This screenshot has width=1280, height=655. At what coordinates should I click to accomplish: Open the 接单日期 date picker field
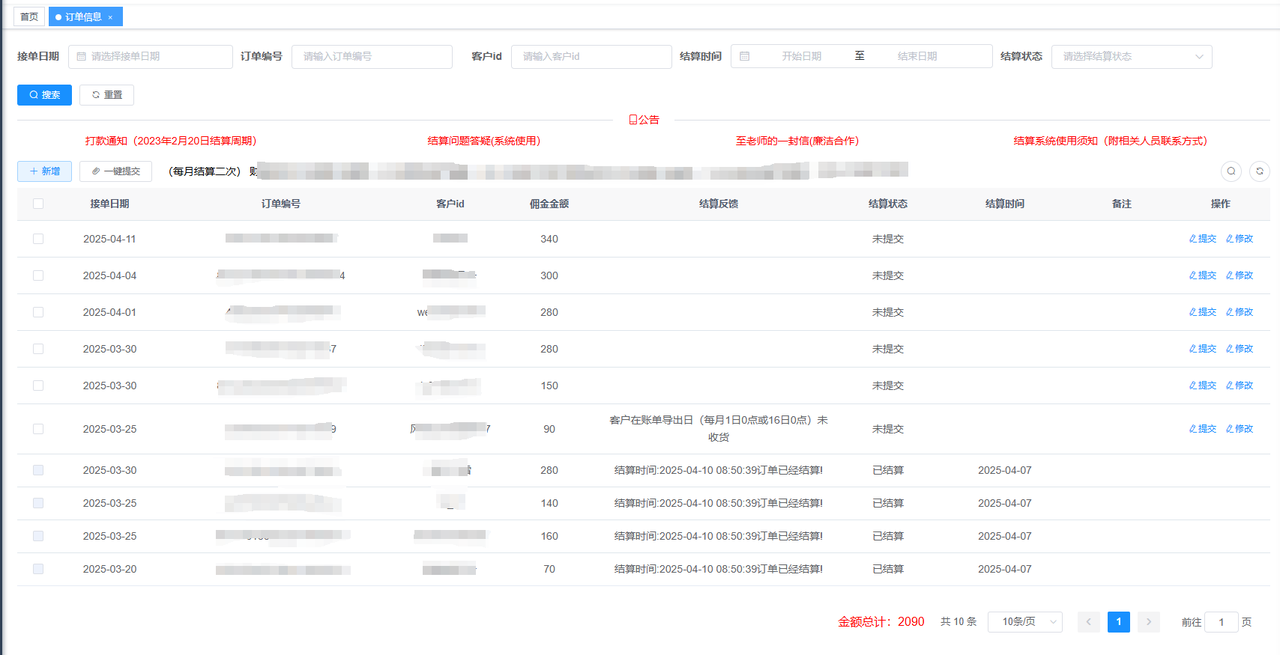click(150, 57)
